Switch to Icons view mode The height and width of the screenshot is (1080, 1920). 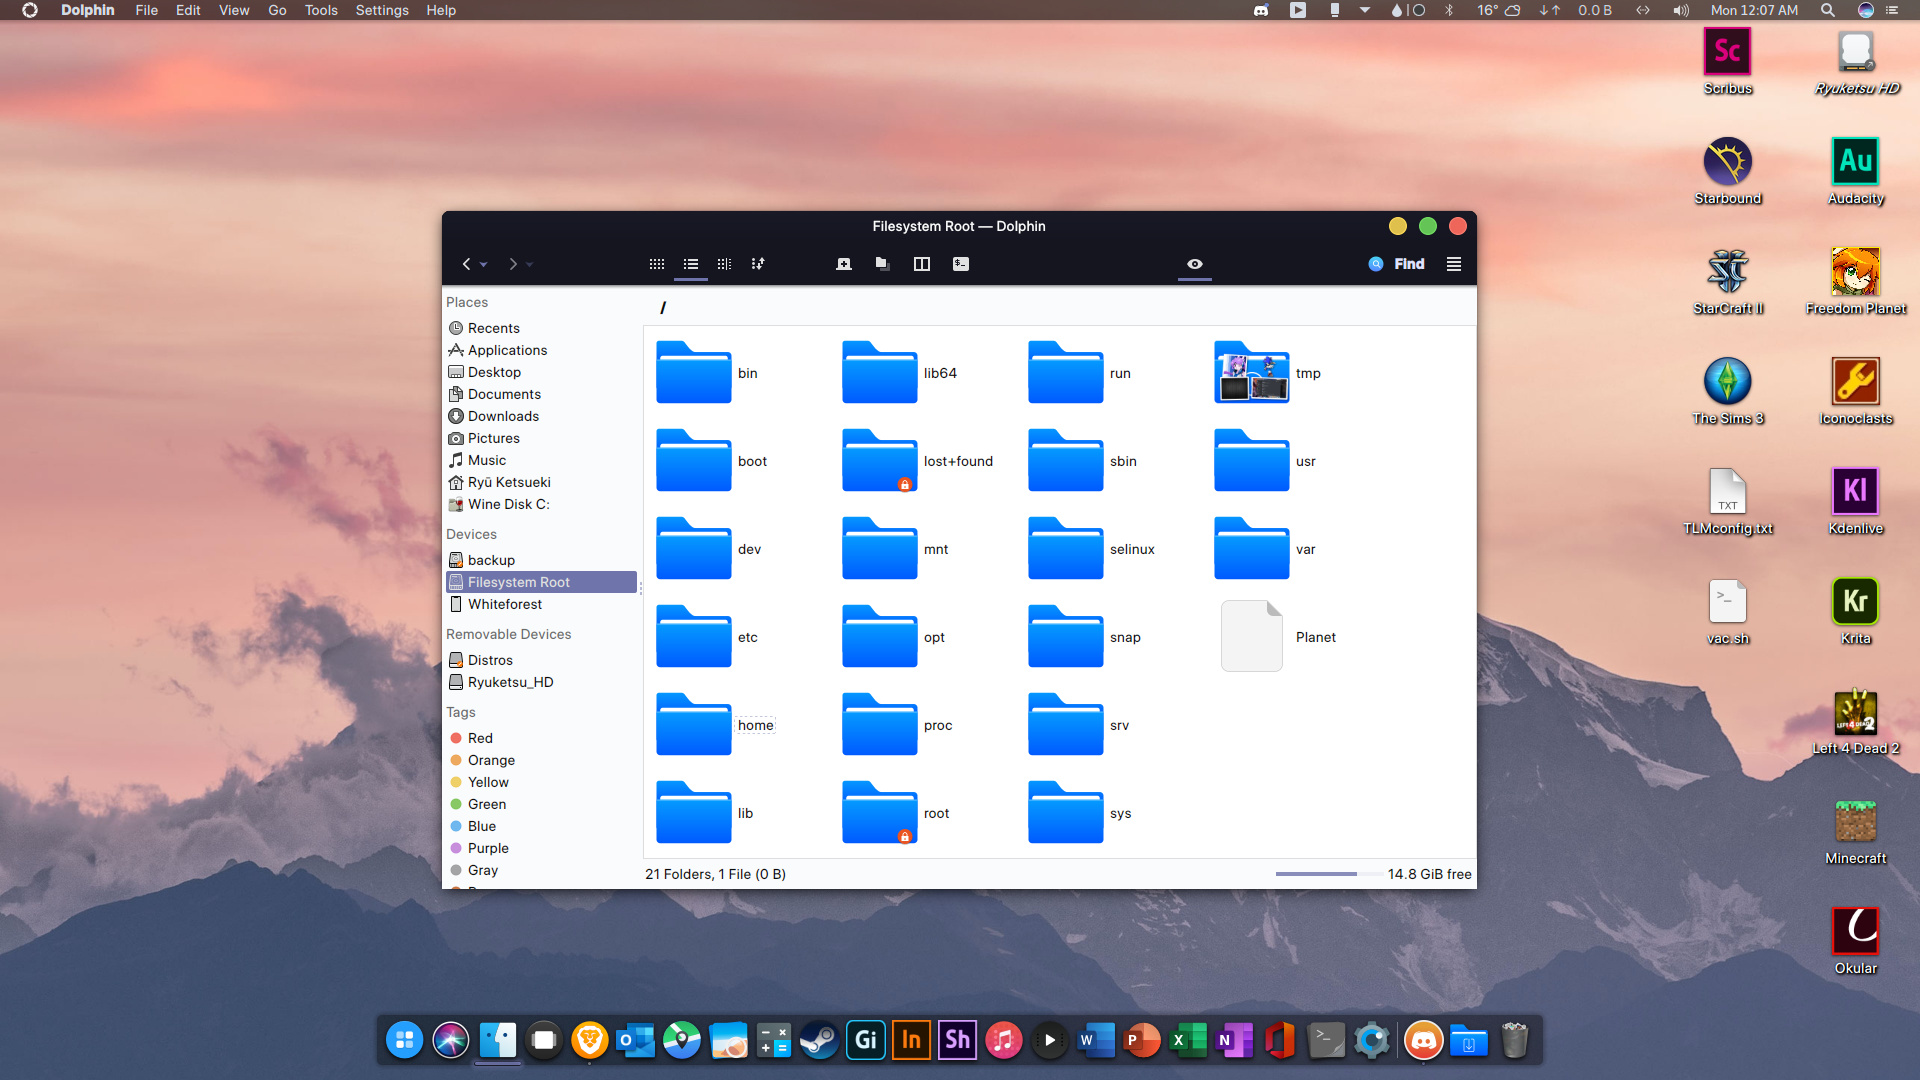(x=656, y=264)
